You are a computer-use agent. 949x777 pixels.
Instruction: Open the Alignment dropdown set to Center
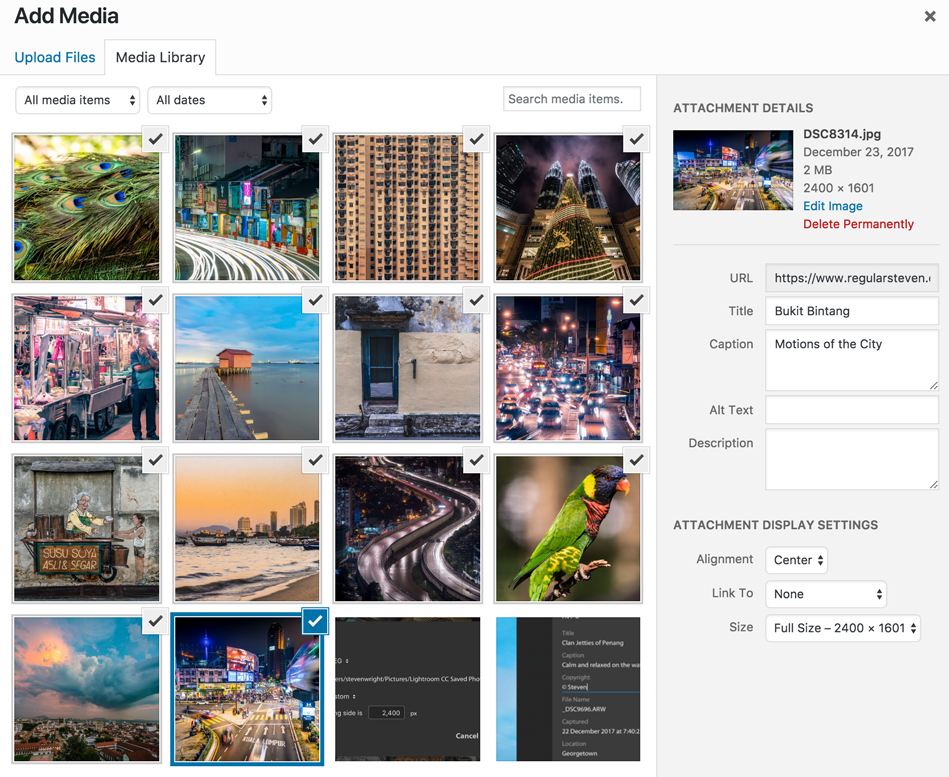pyautogui.click(x=797, y=560)
